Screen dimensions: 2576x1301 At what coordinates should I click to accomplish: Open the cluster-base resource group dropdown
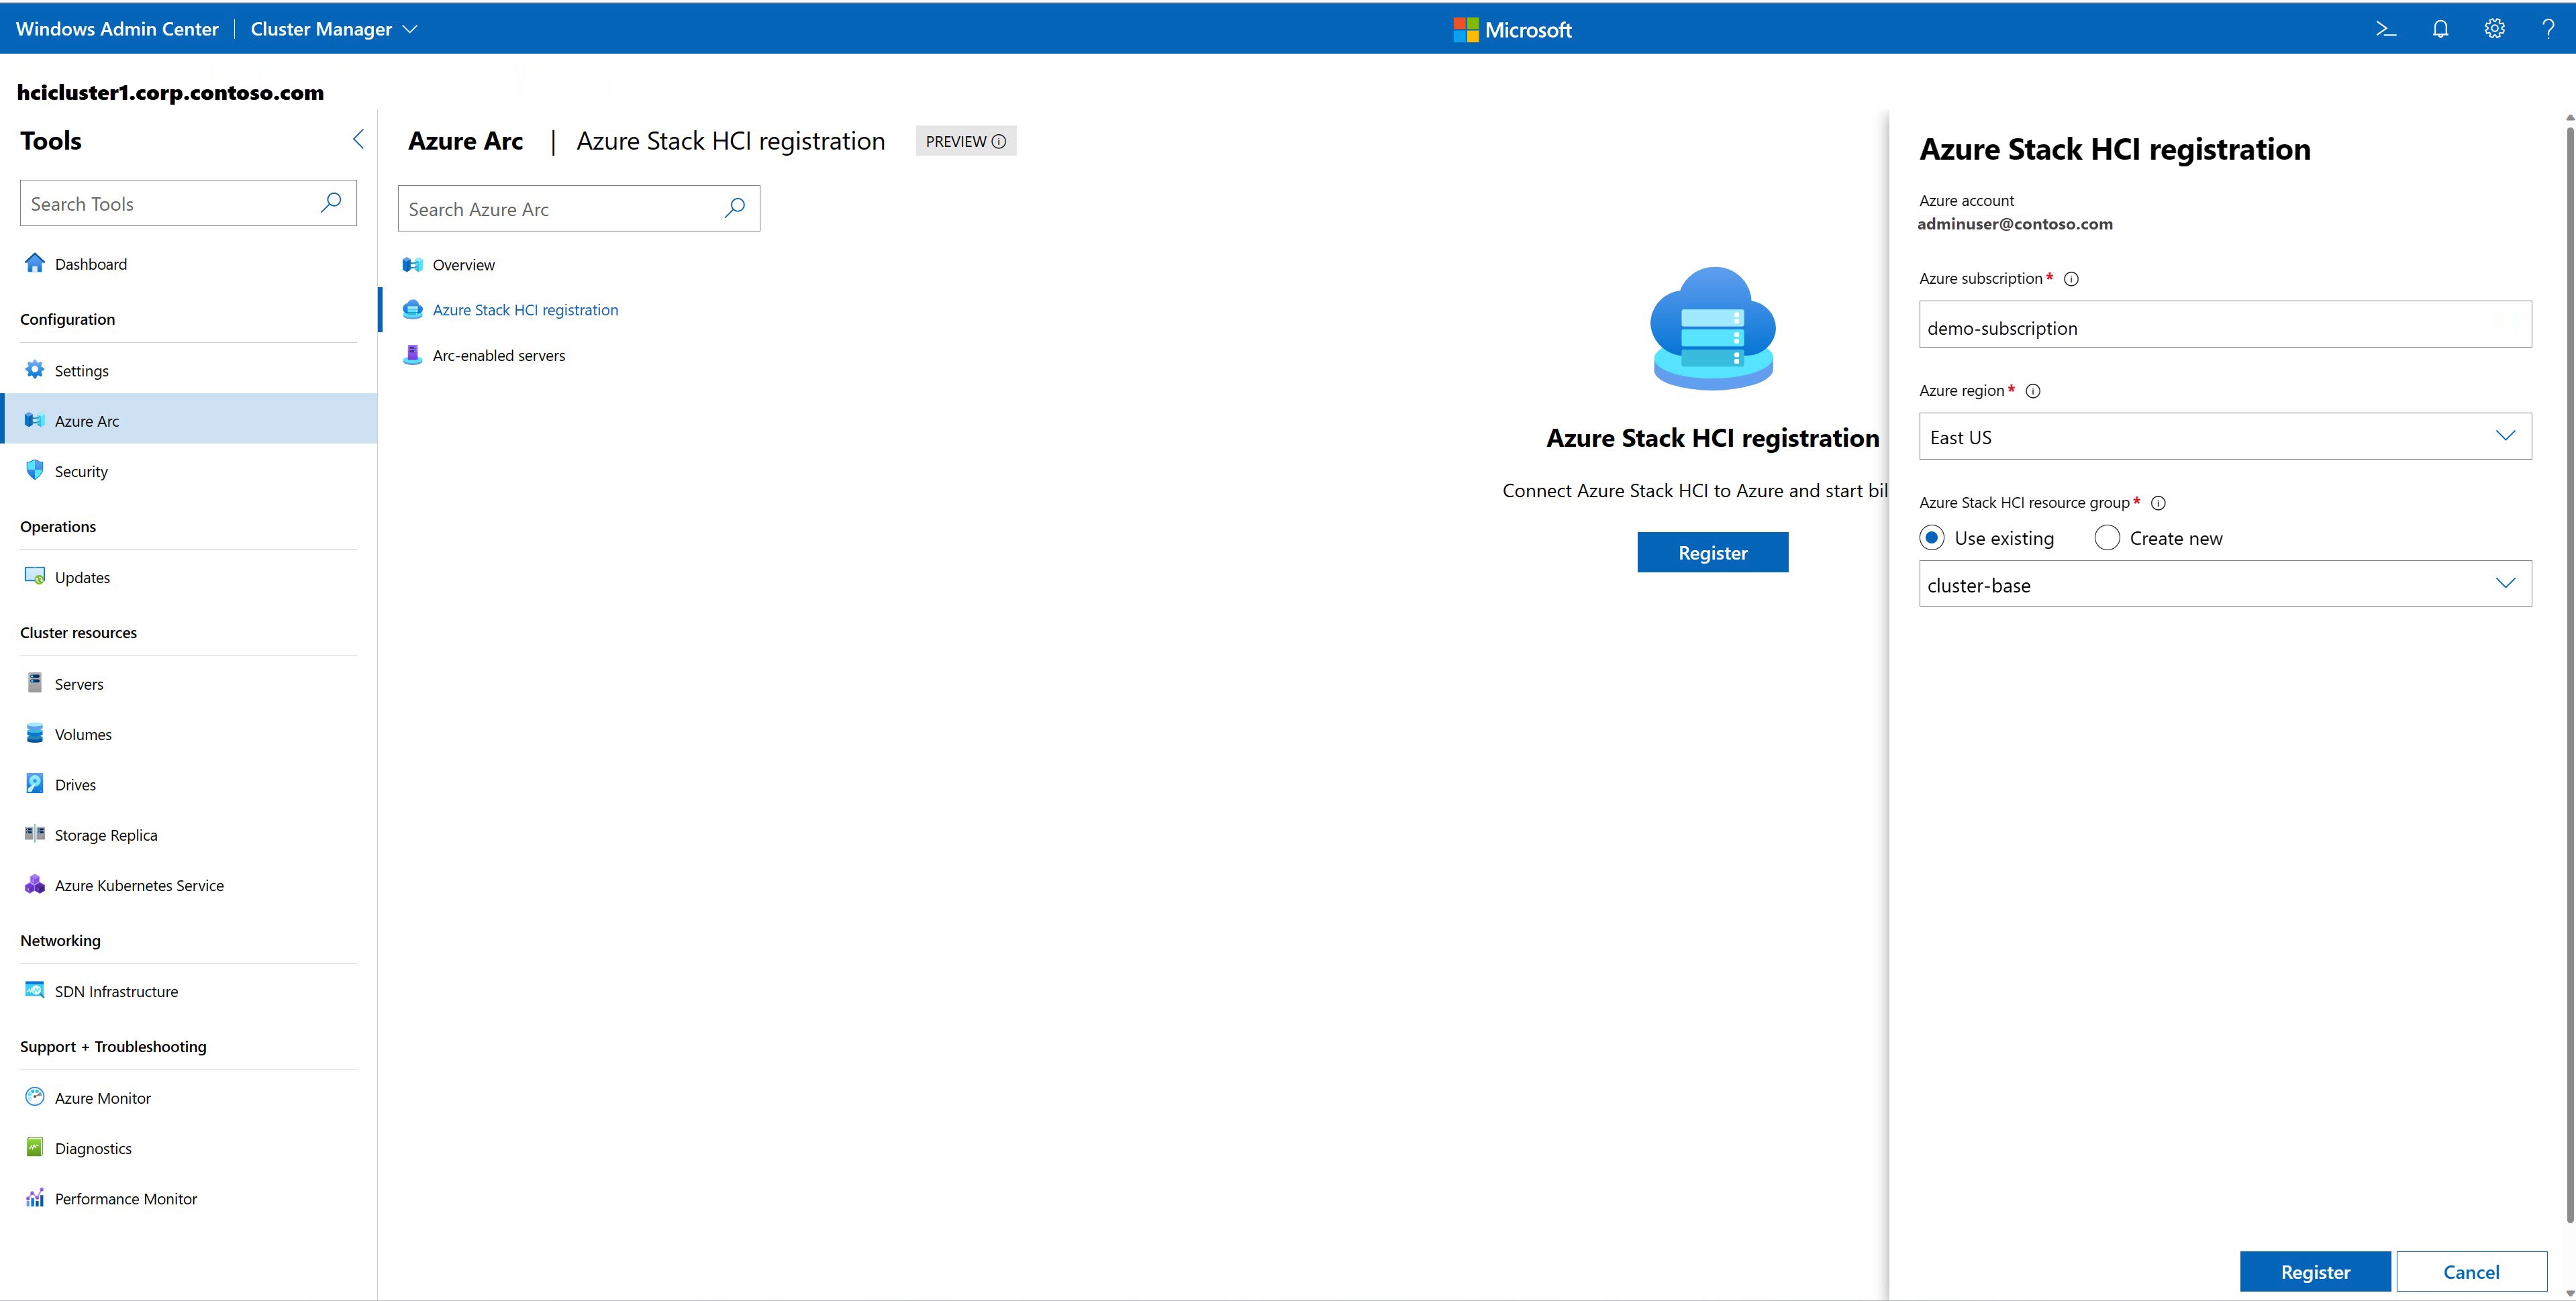tap(2504, 584)
